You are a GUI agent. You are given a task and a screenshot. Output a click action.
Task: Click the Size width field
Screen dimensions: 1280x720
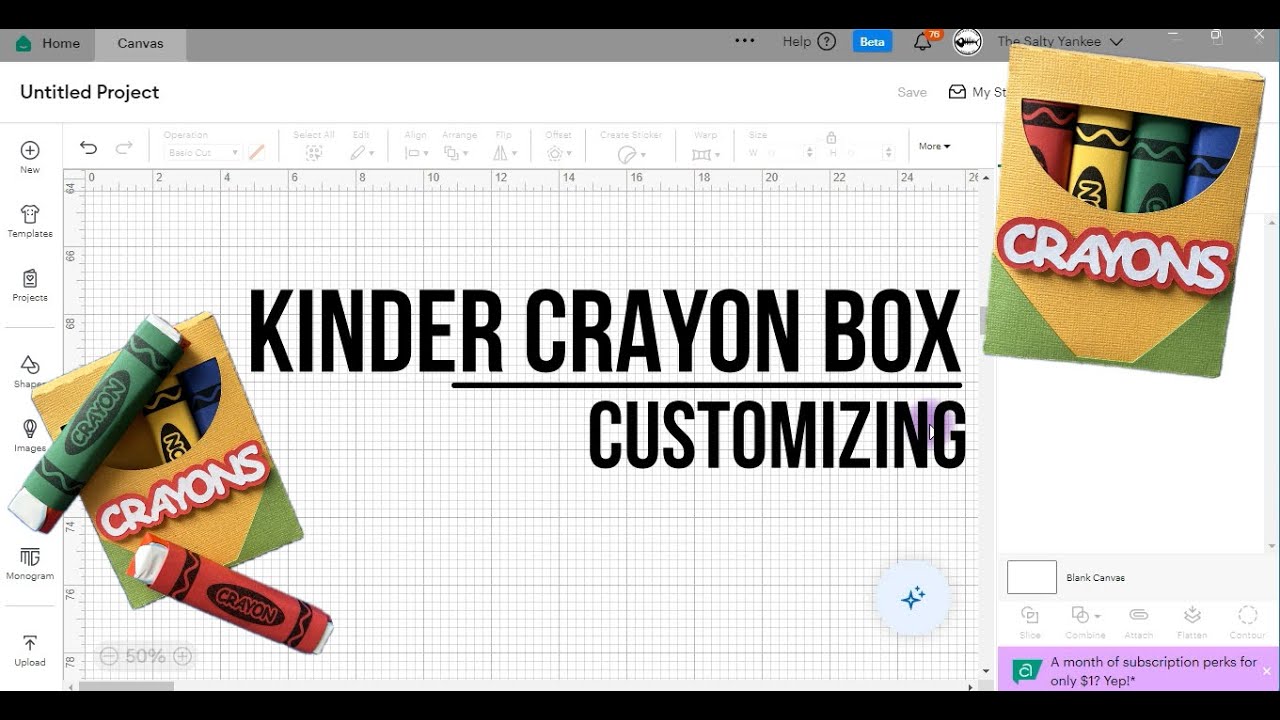click(x=781, y=153)
